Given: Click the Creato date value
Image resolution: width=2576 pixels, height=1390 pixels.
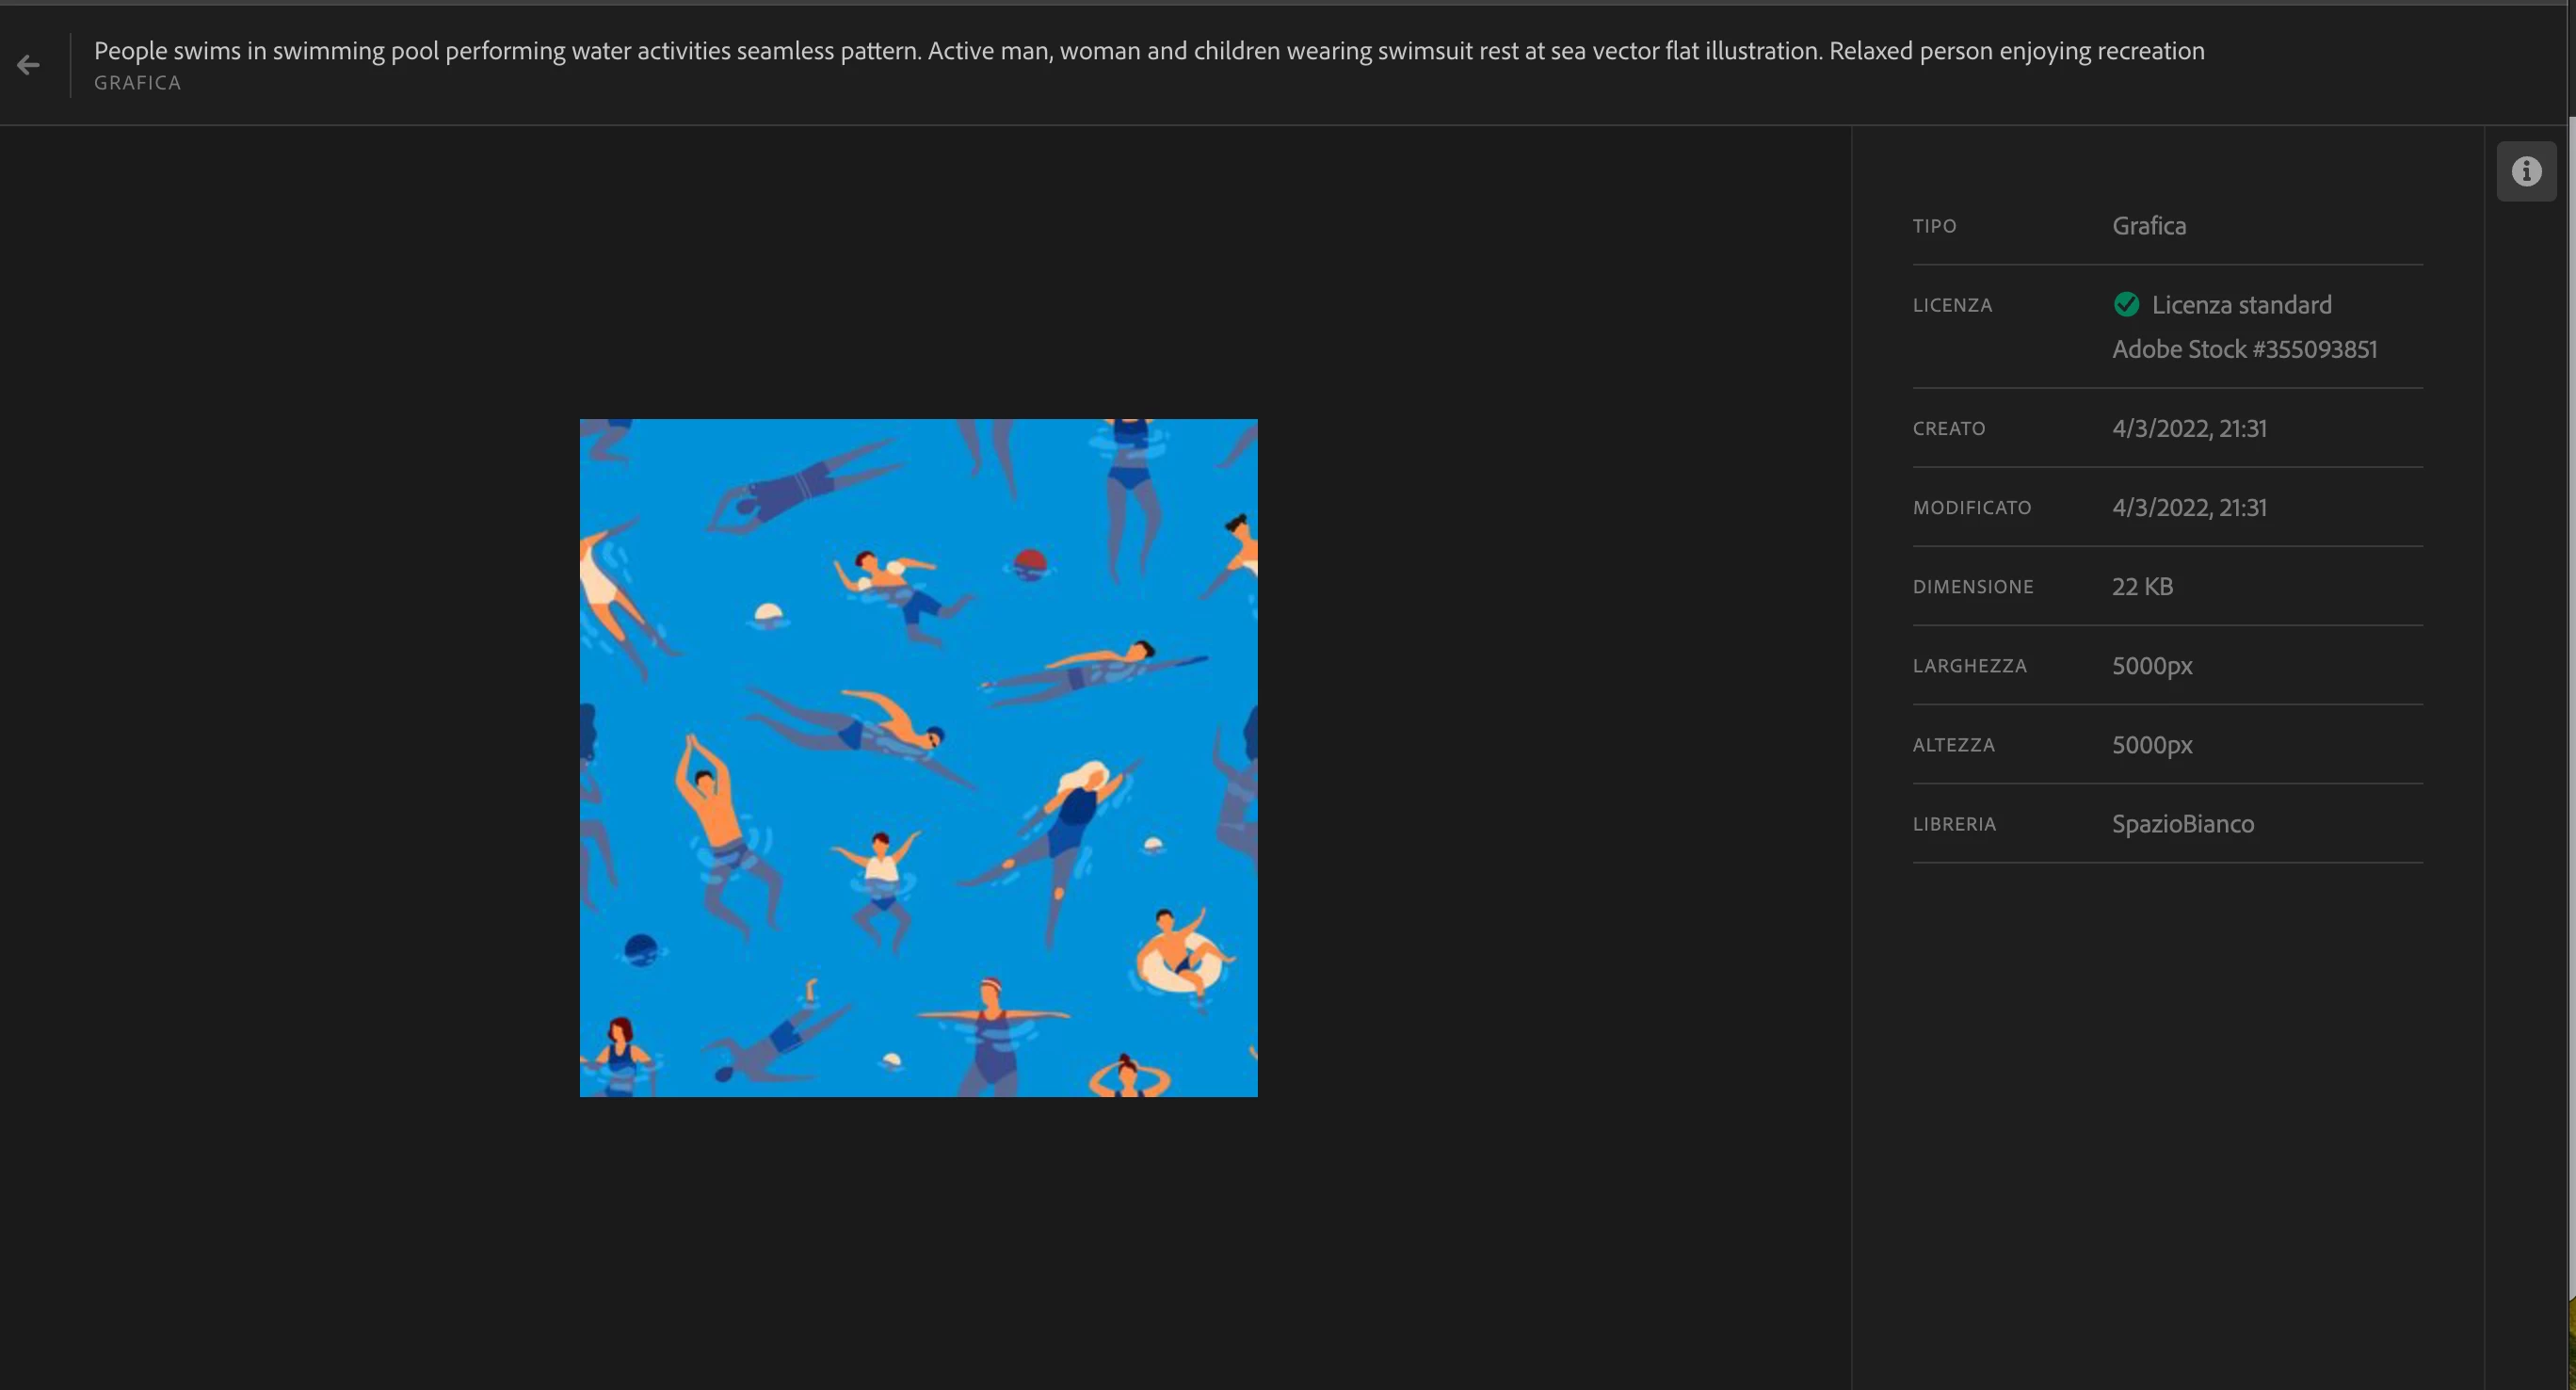Looking at the screenshot, I should click(2188, 429).
